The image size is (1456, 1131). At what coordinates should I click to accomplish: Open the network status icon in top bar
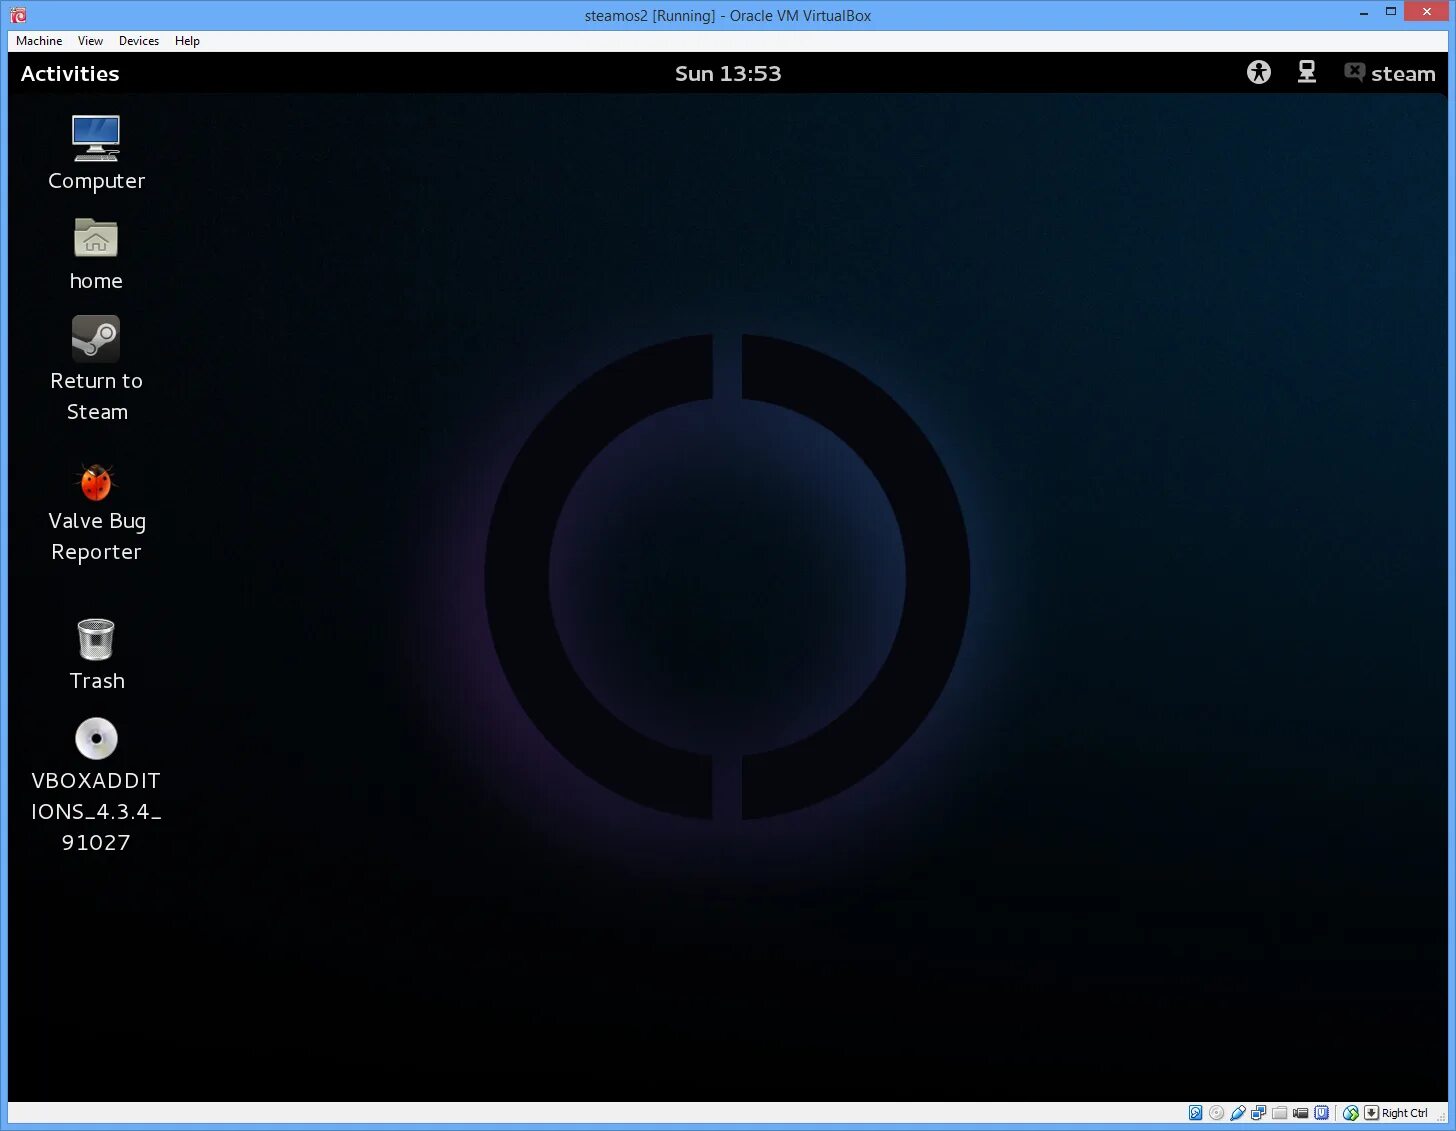[x=1307, y=72]
